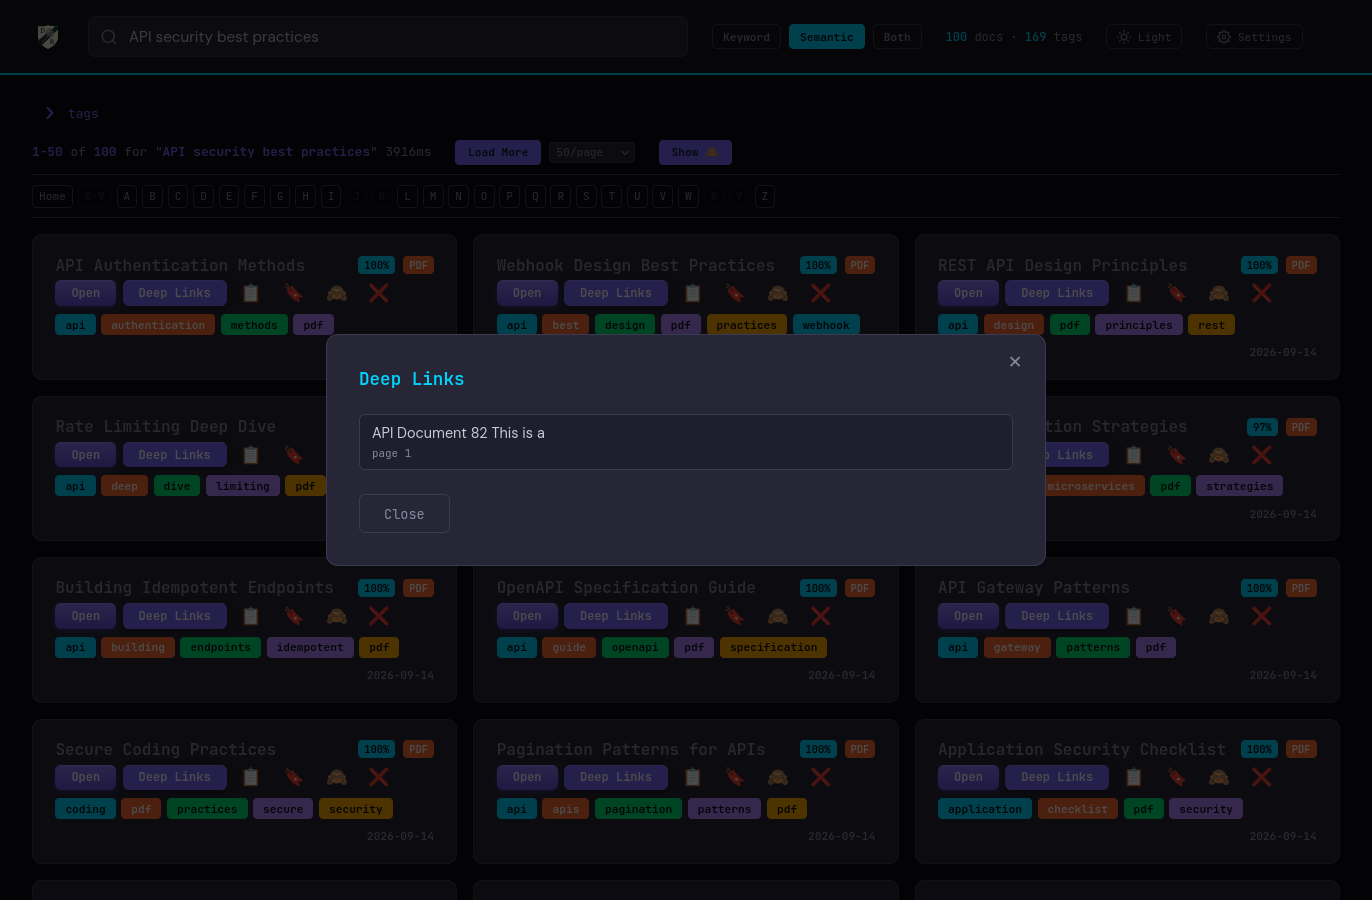Toggle the Light theme
This screenshot has height=900, width=1372.
coord(1144,37)
